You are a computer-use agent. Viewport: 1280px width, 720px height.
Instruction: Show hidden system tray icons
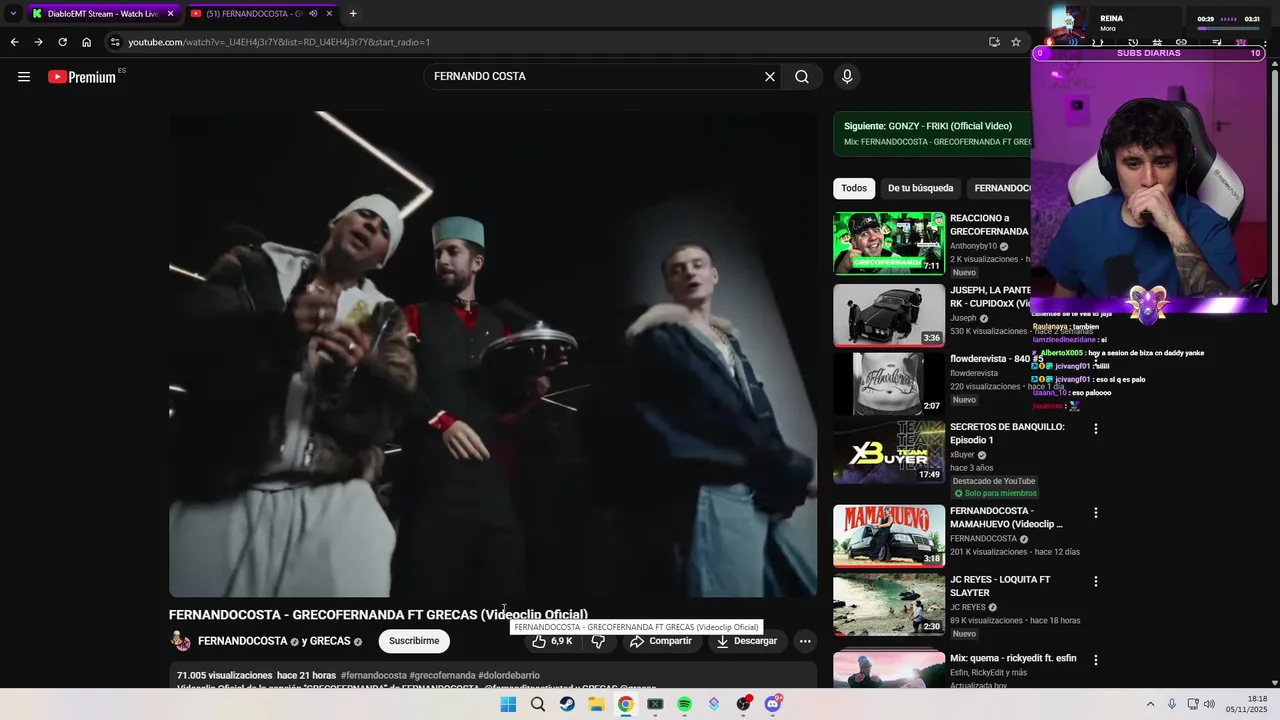point(1150,704)
